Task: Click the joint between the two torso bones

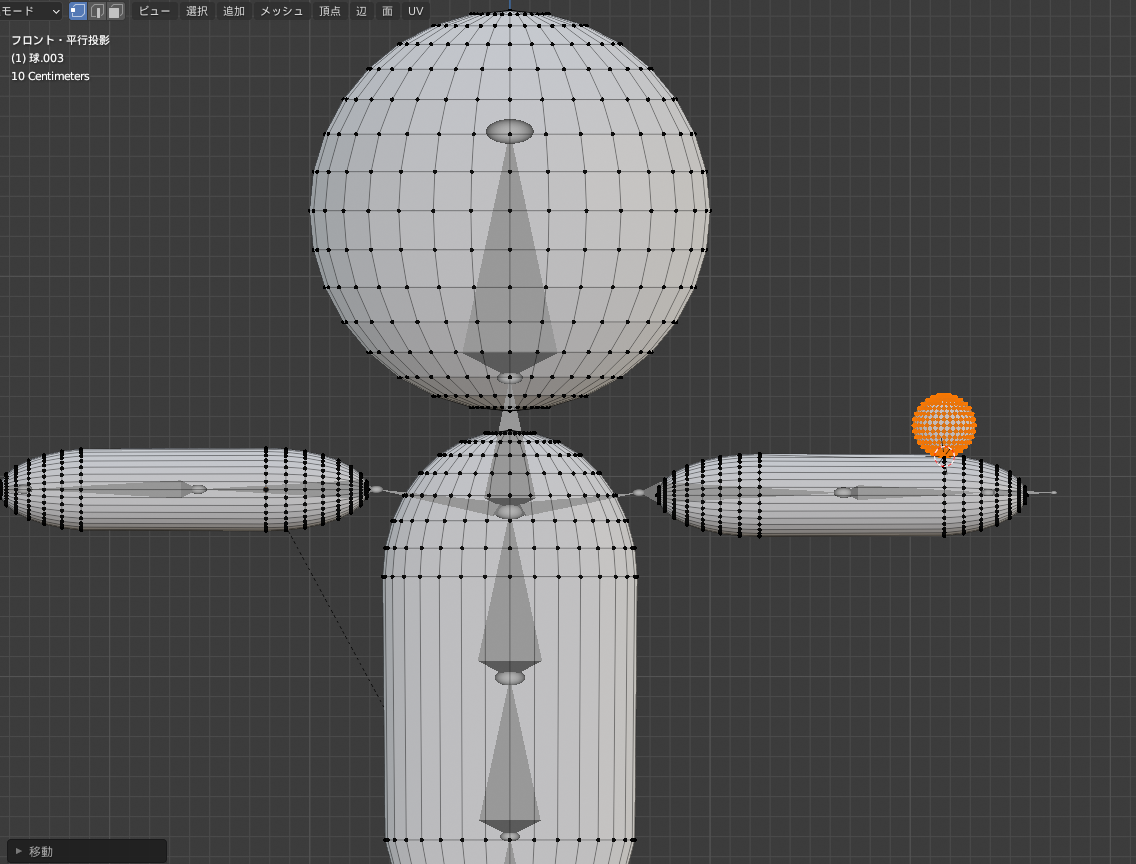Action: (510, 678)
